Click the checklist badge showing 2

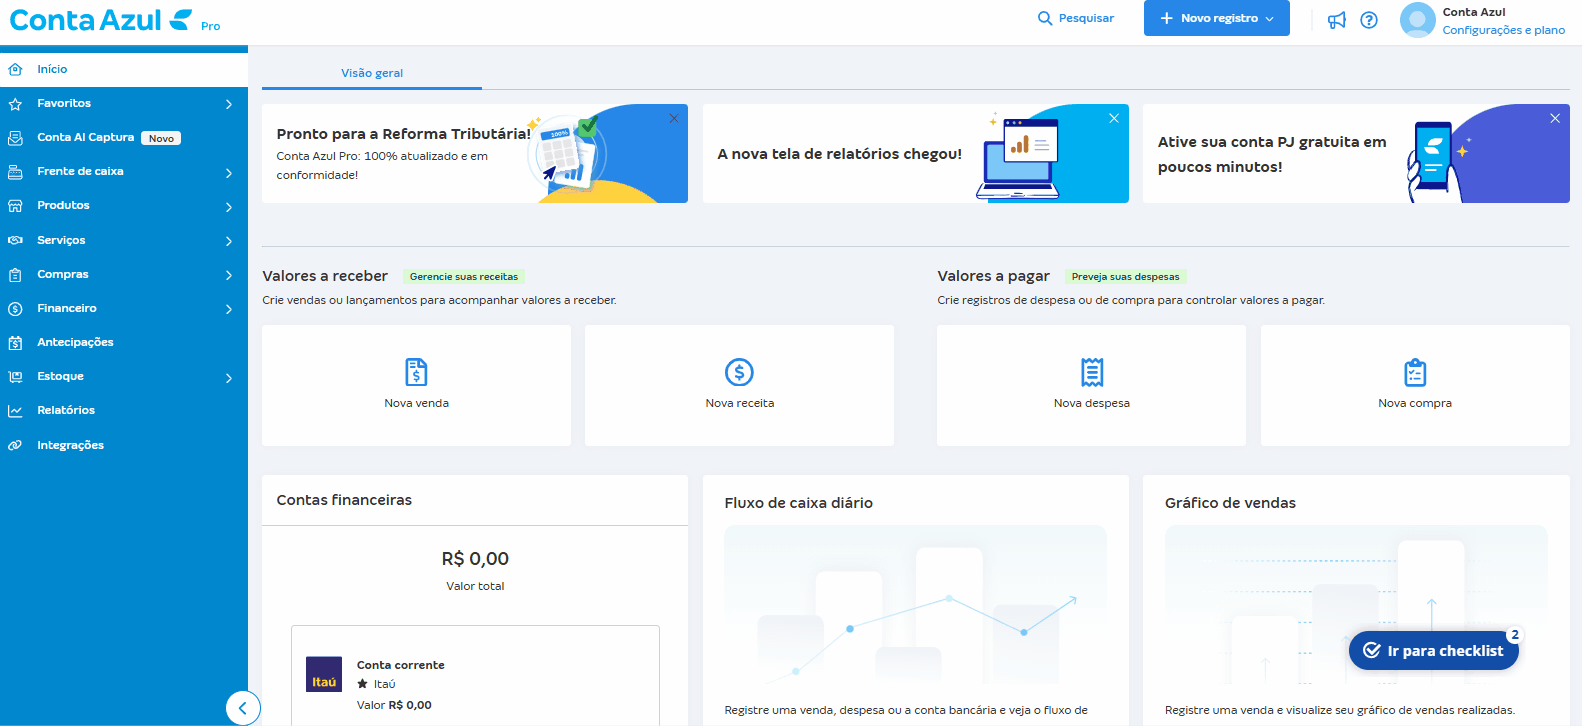coord(1515,634)
